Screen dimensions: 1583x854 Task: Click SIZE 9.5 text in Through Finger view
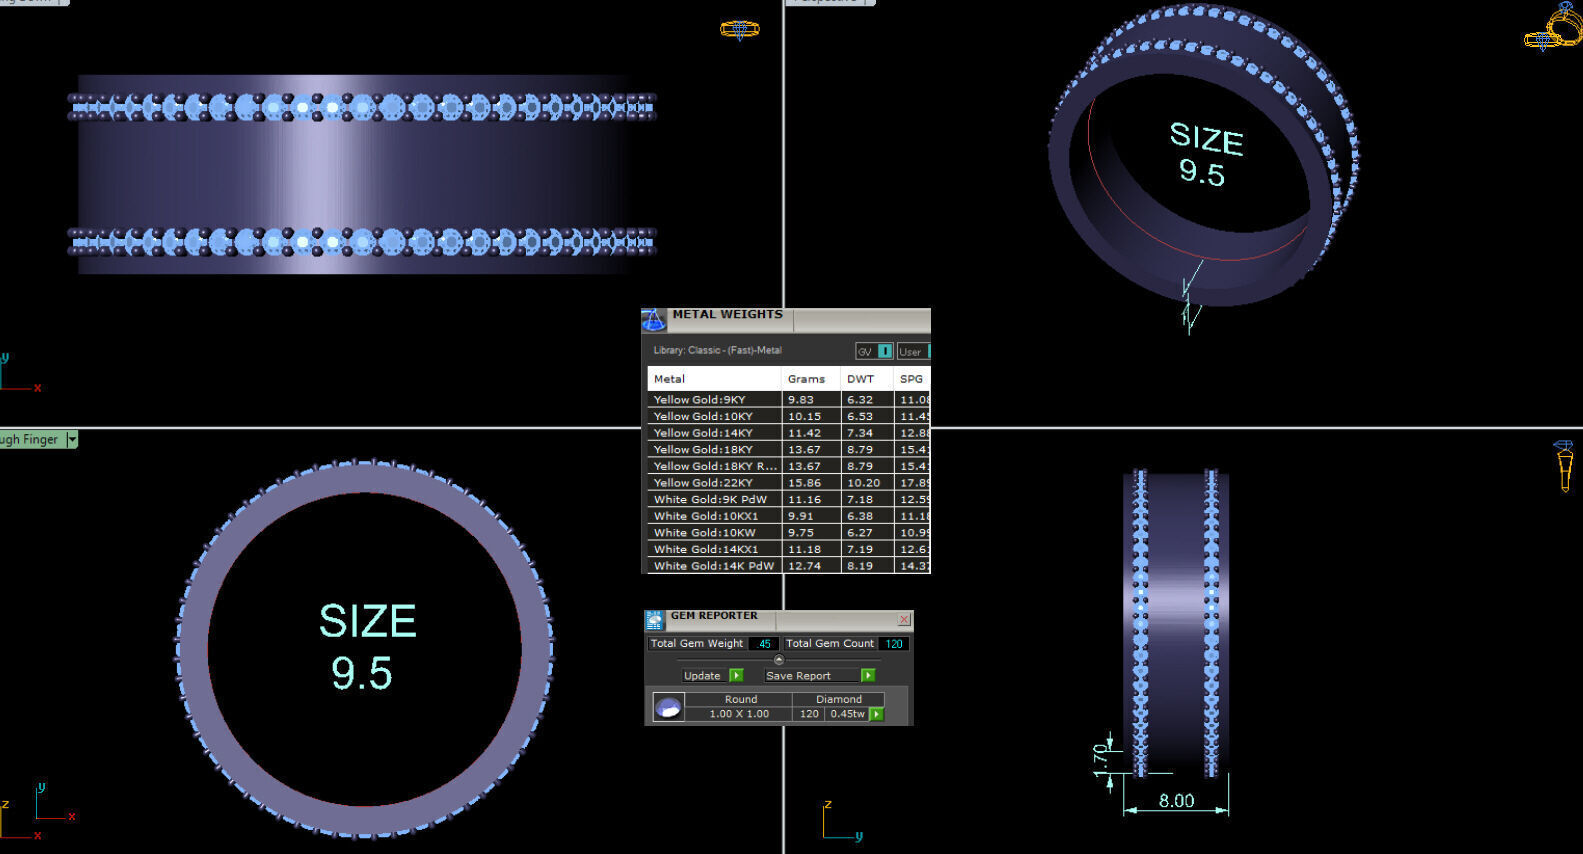tap(366, 647)
